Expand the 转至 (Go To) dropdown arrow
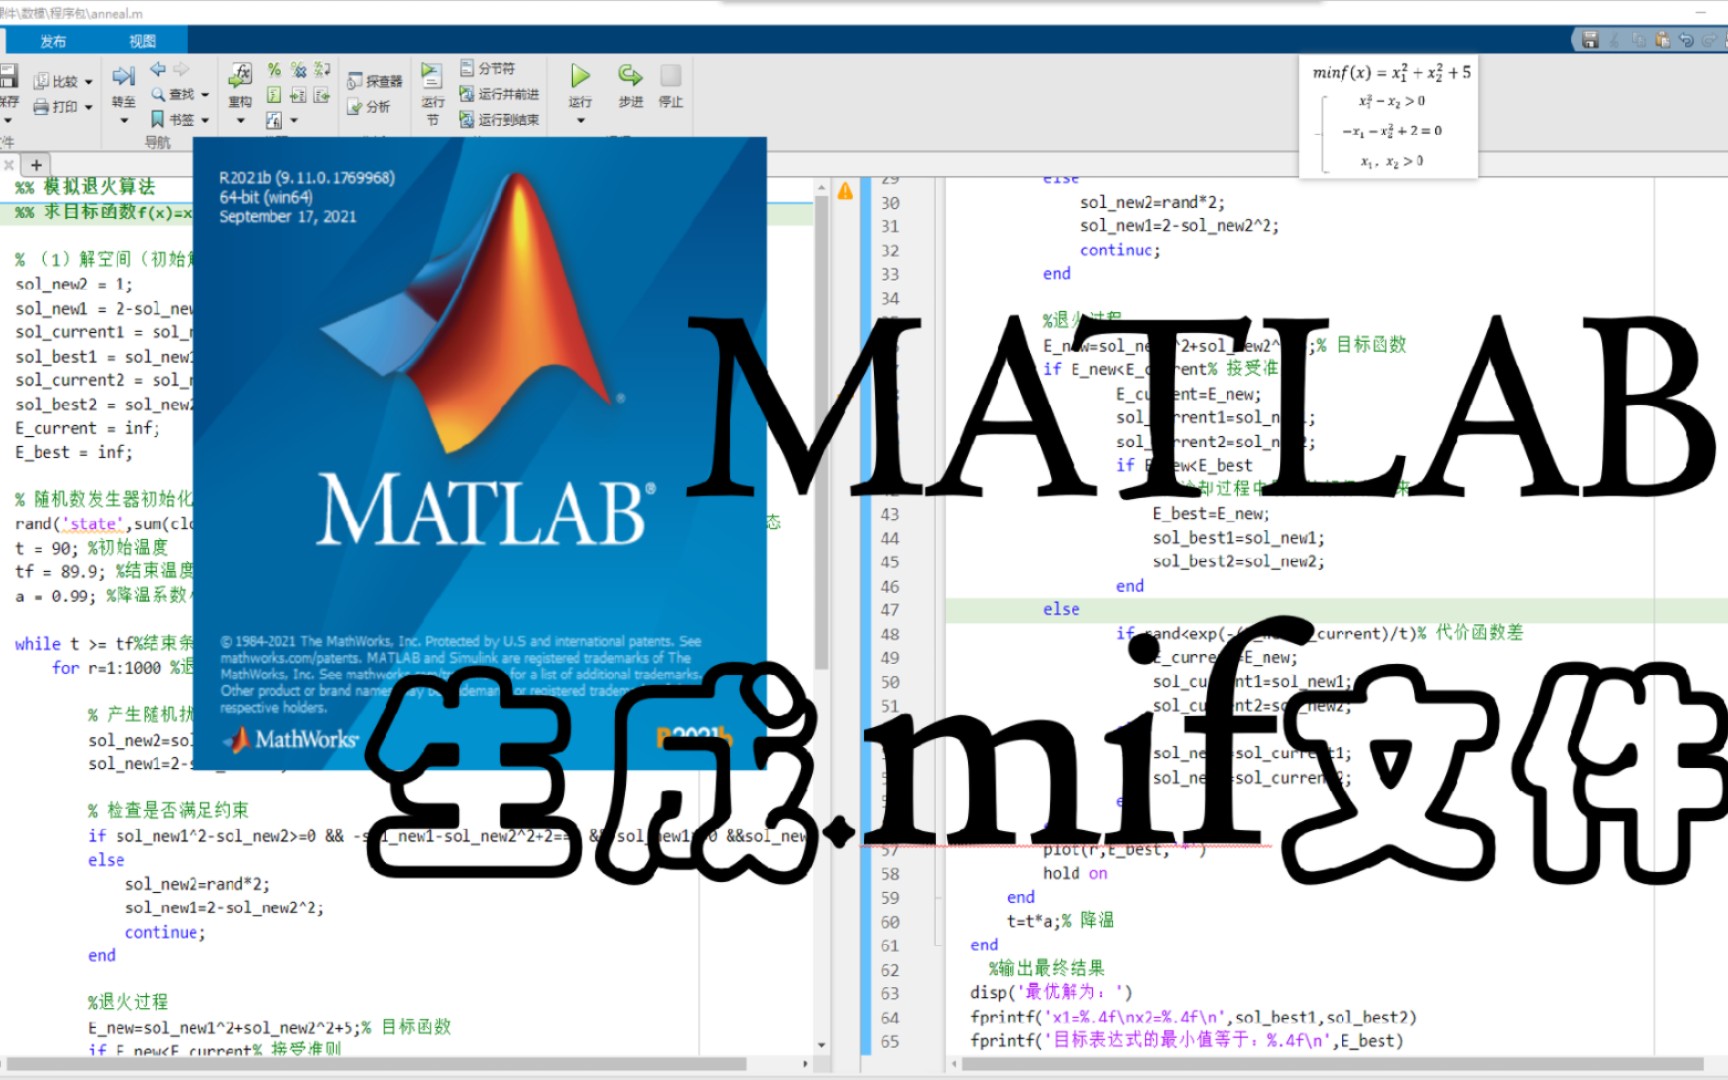This screenshot has width=1728, height=1080. [x=124, y=121]
